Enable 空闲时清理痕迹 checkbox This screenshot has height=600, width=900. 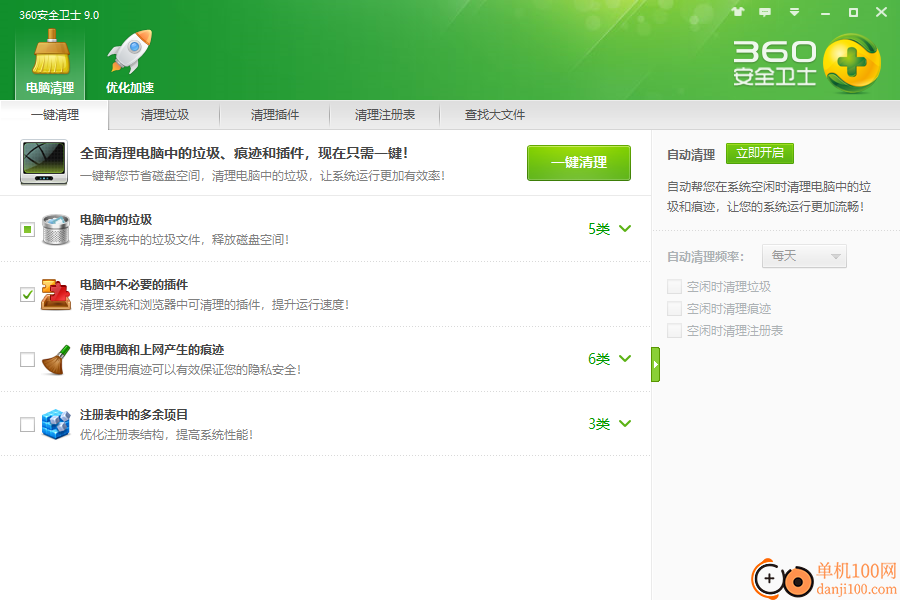(674, 308)
